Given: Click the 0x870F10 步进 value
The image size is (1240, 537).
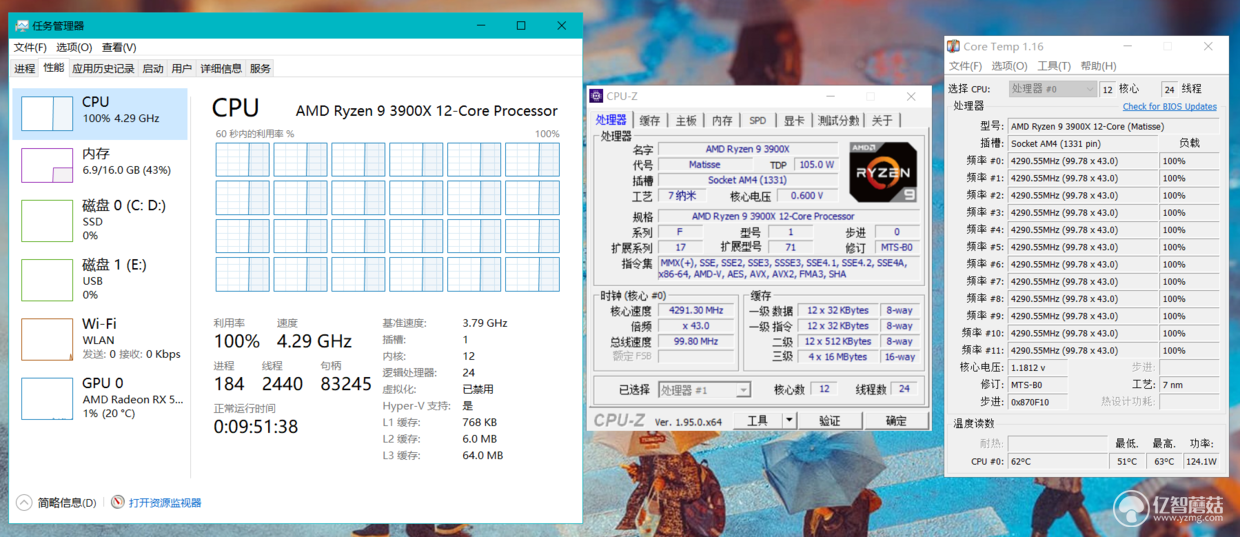Looking at the screenshot, I should [1038, 402].
